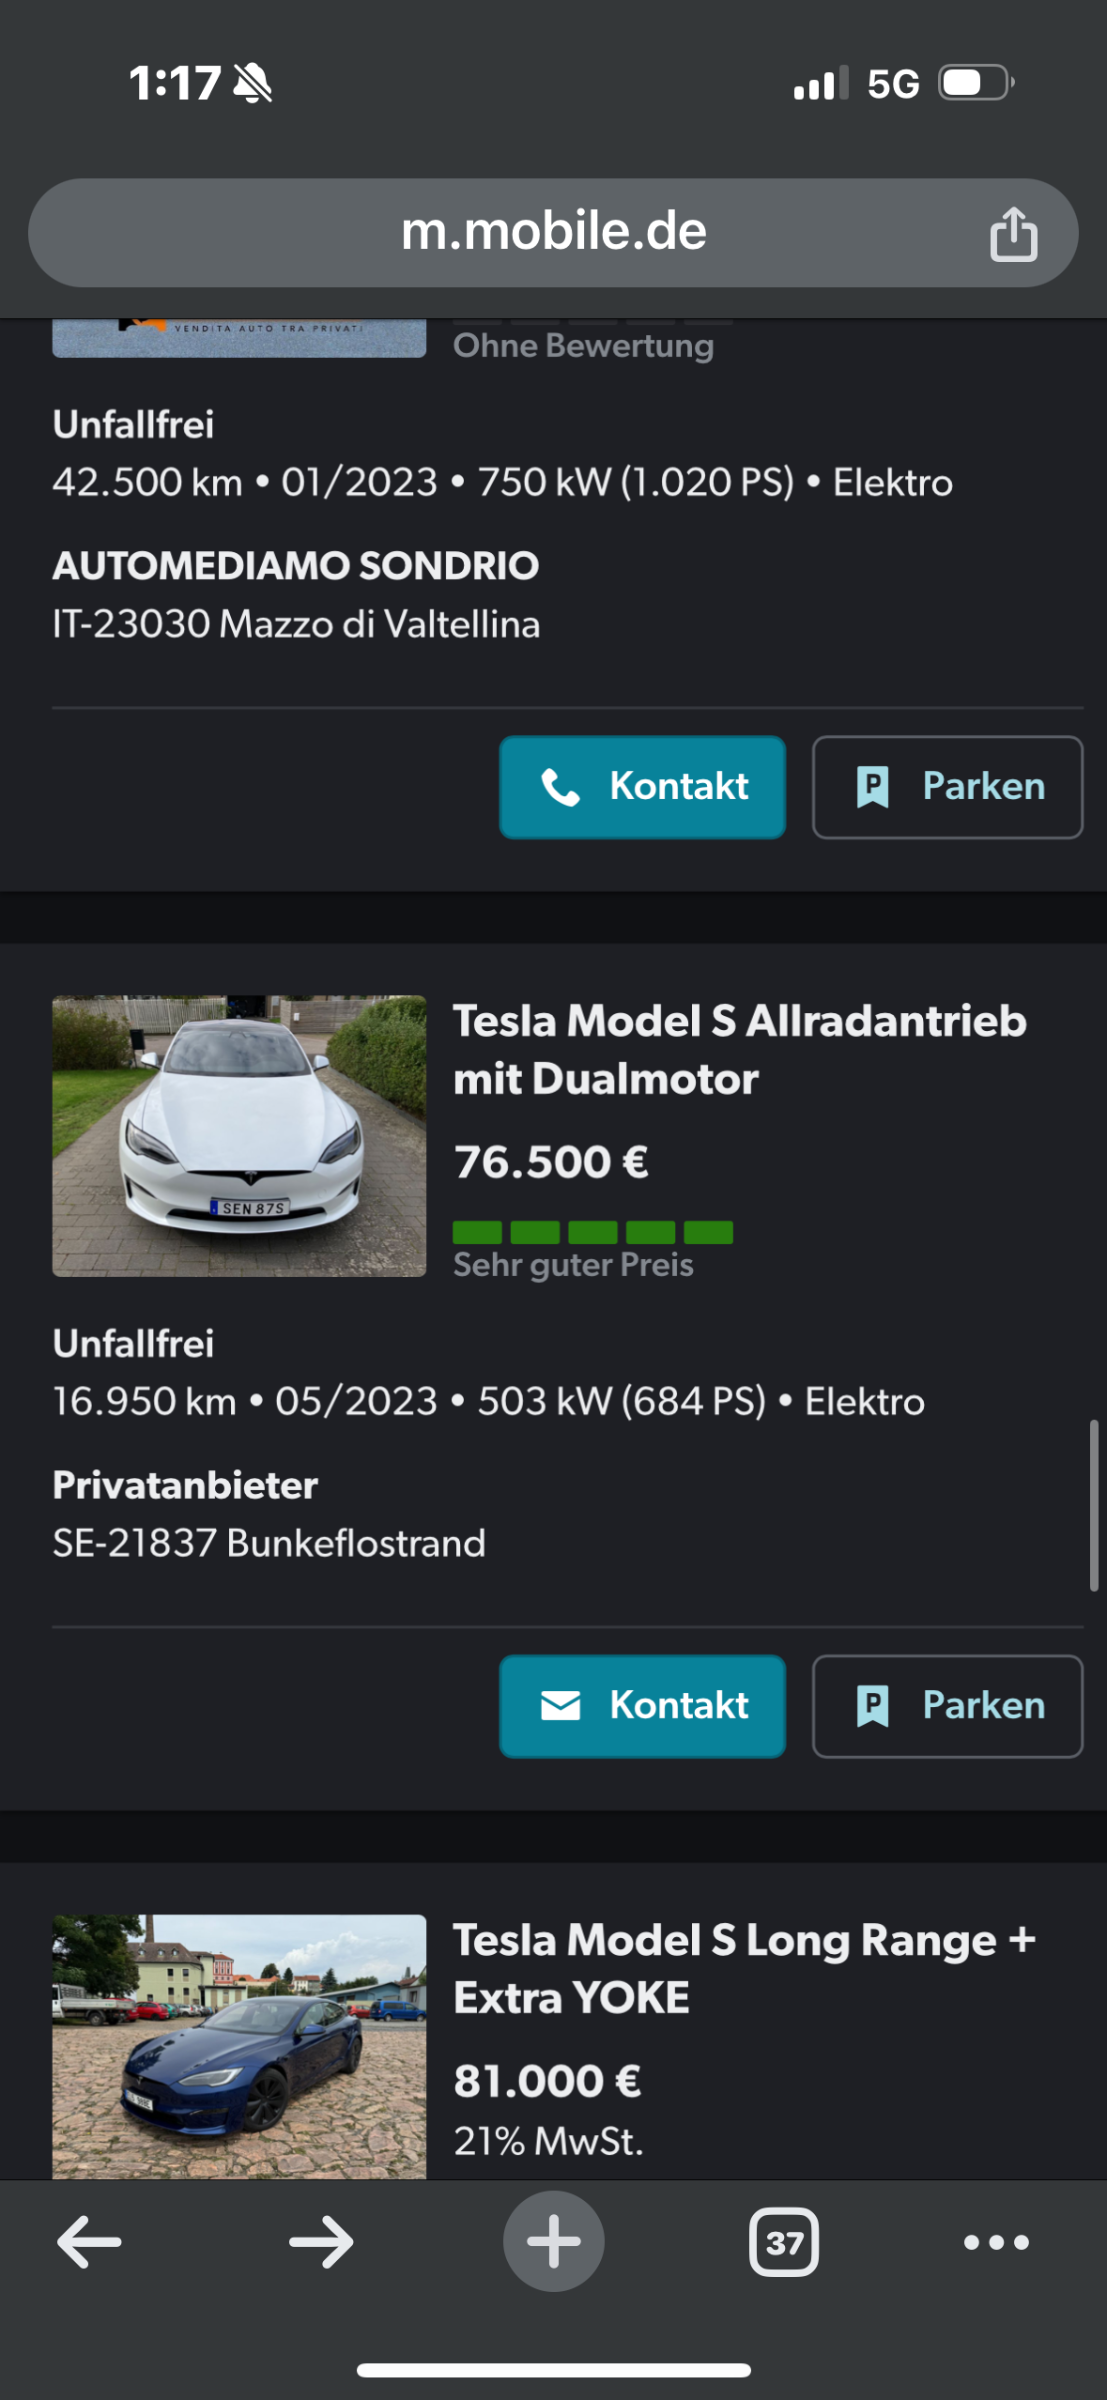The image size is (1107, 2400).
Task: Open the m.mobile.de address field
Action: pos(553,233)
